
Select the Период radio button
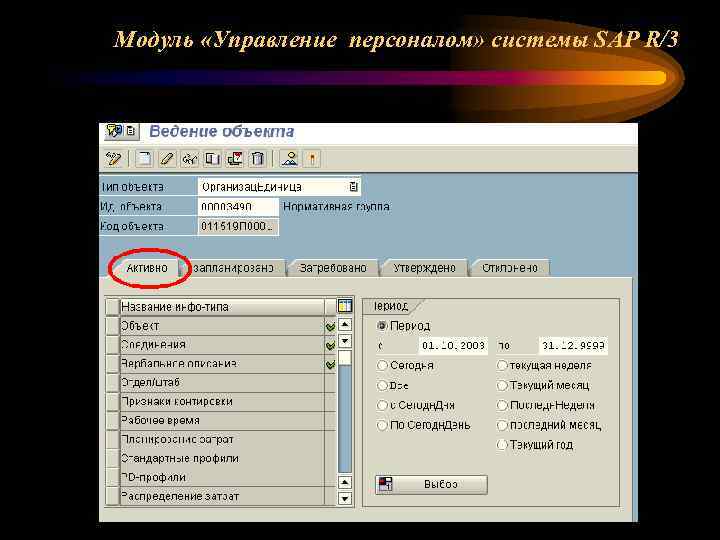point(381,326)
